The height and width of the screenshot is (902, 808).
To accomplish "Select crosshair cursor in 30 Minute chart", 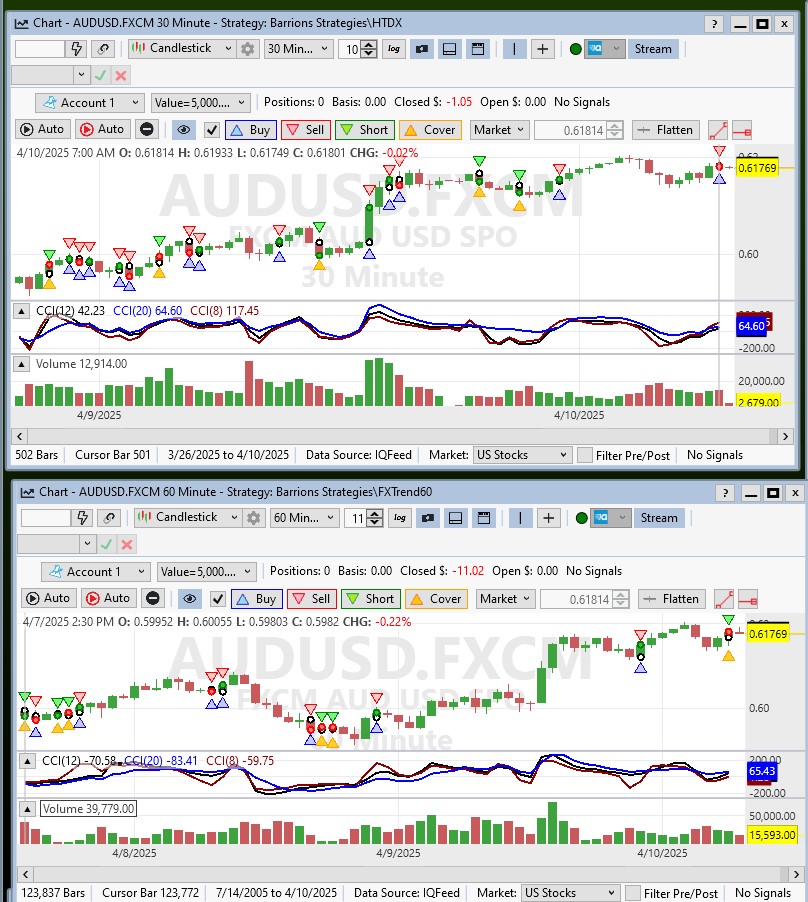I will (542, 49).
